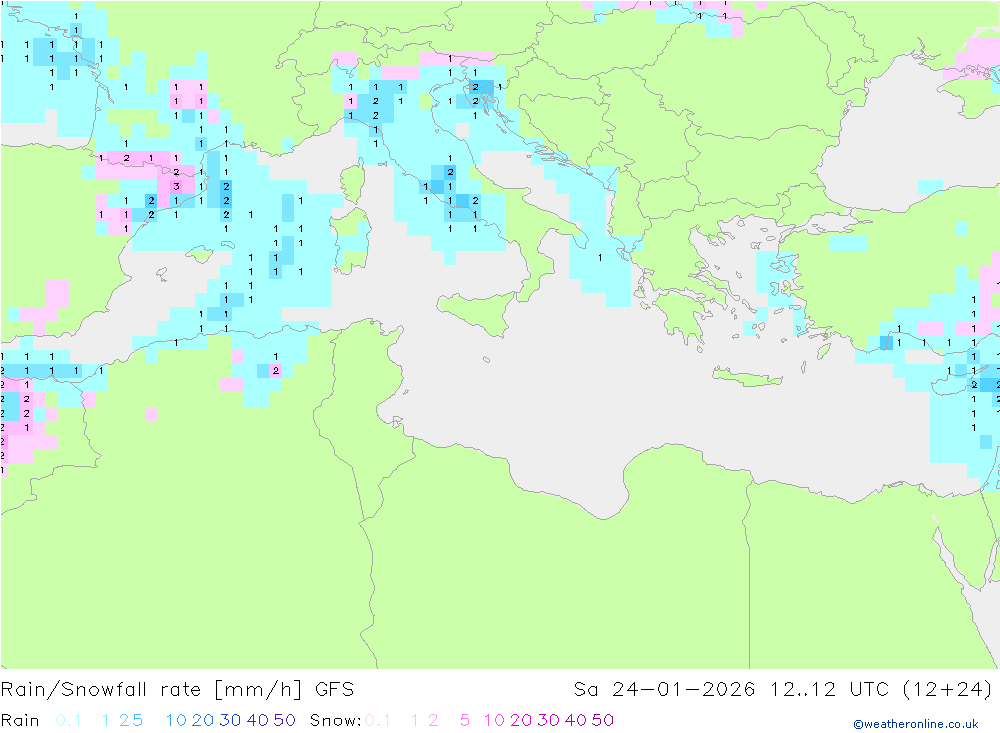Image resolution: width=1000 pixels, height=733 pixels.
Task: Click the date 'Sa 24-01-2026 12..12 UTC (12+24)'
Action: 783,690
